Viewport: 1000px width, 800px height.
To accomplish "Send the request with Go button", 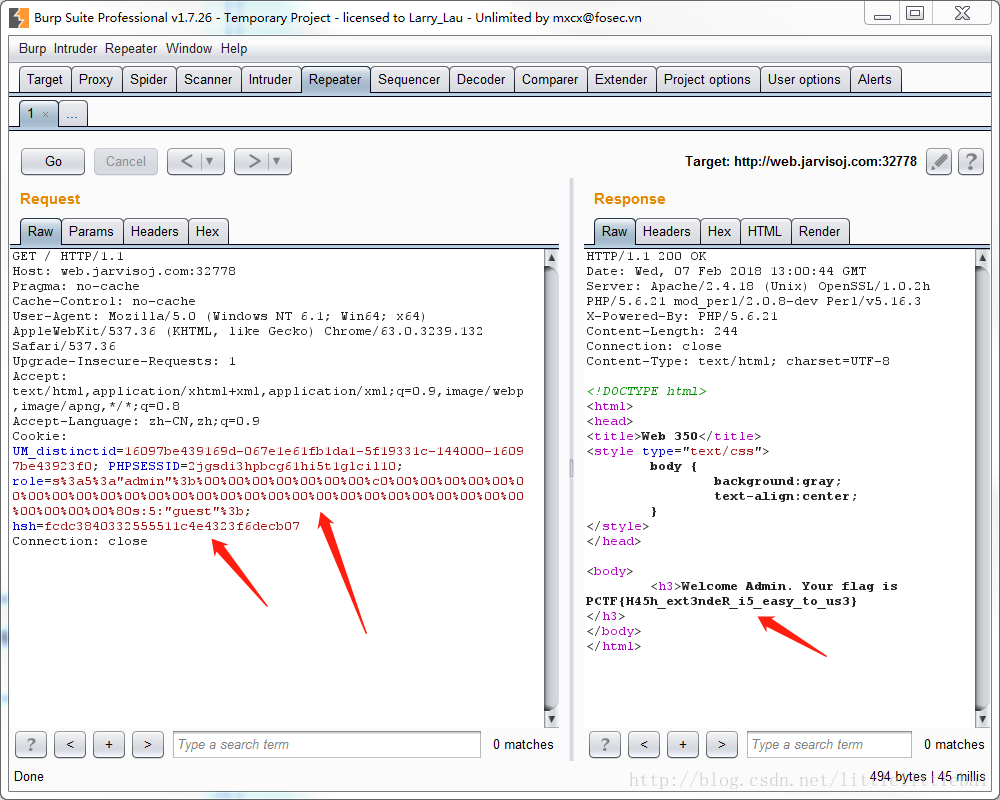I will [x=53, y=161].
